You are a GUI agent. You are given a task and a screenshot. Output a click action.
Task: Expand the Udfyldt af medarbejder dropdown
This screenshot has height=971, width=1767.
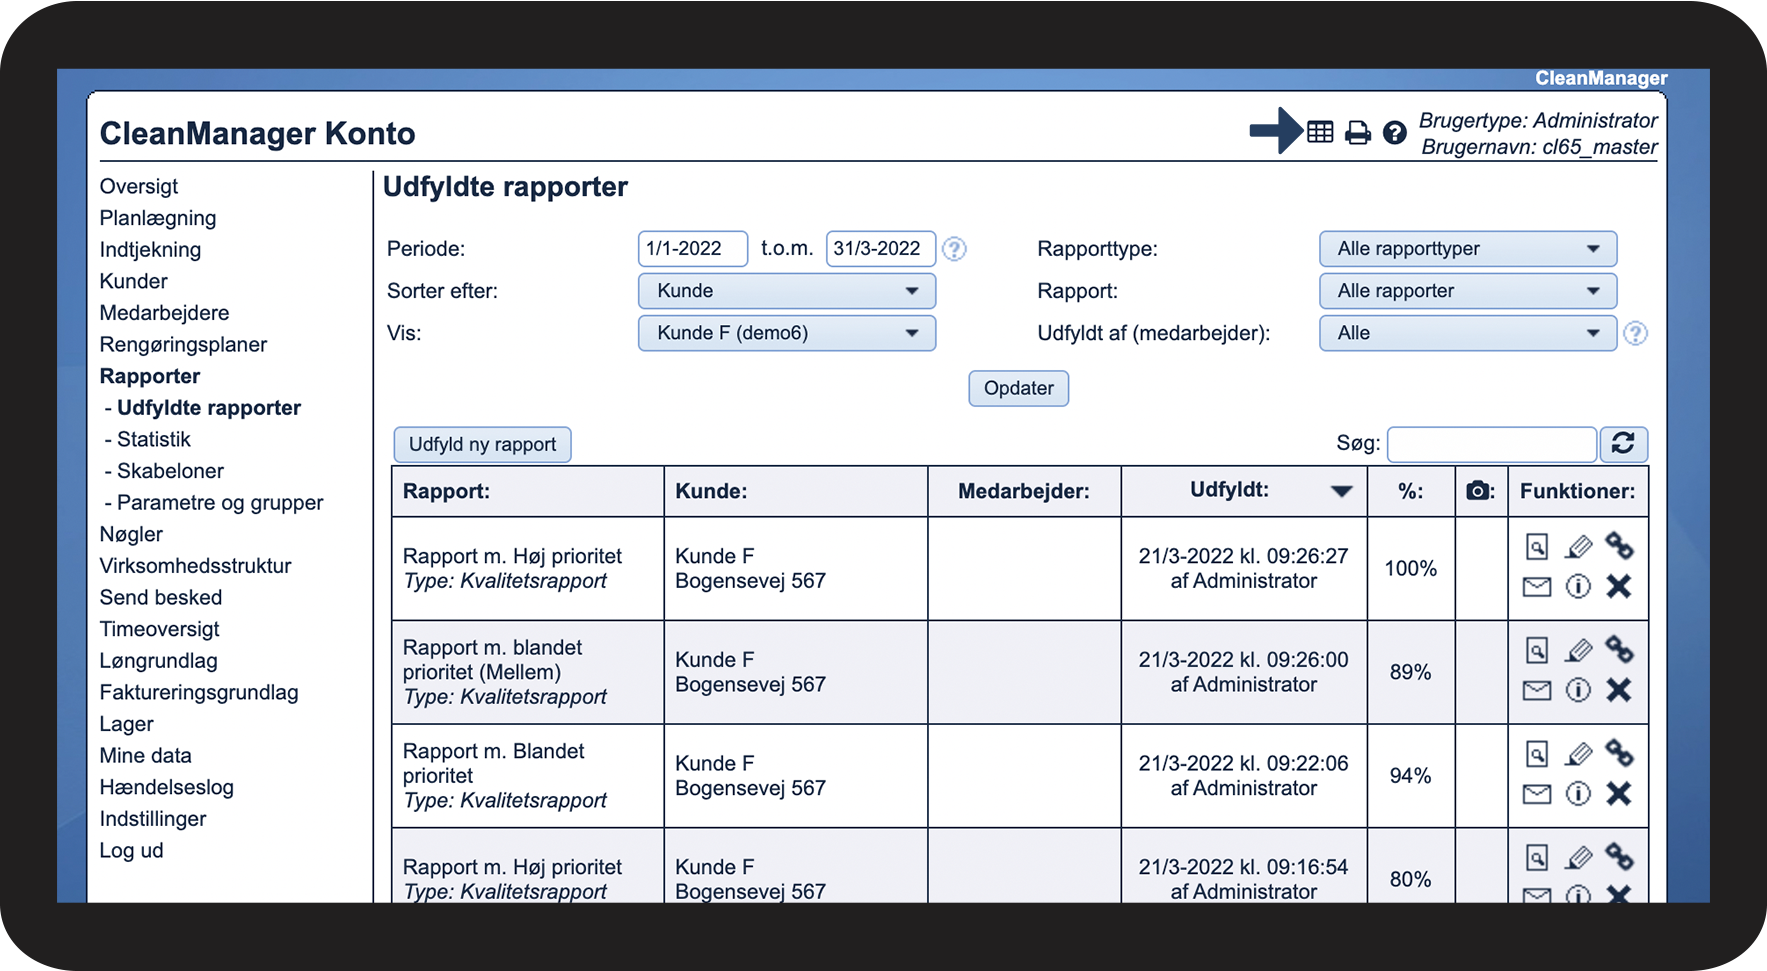tap(1467, 333)
